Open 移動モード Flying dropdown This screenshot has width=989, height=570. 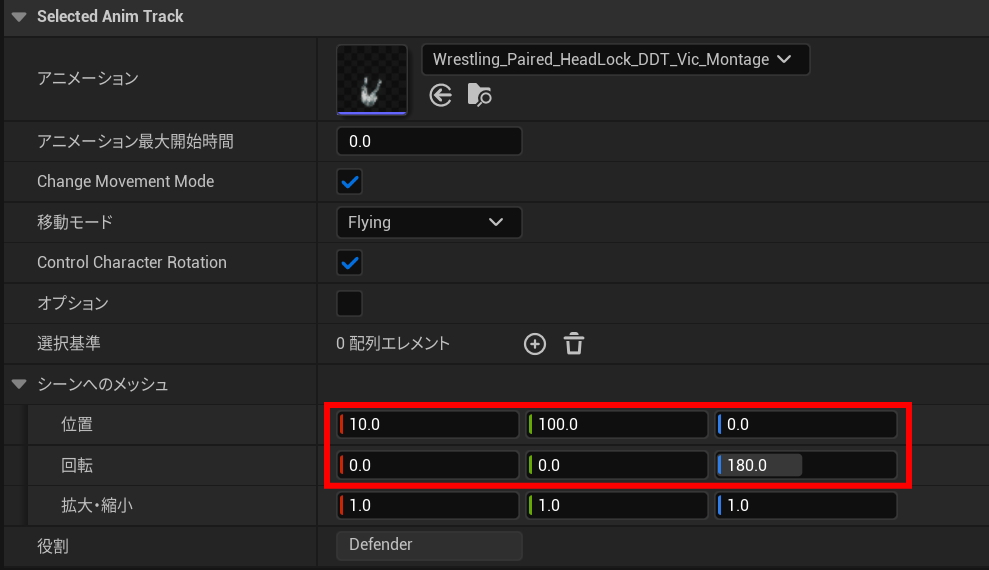click(428, 222)
